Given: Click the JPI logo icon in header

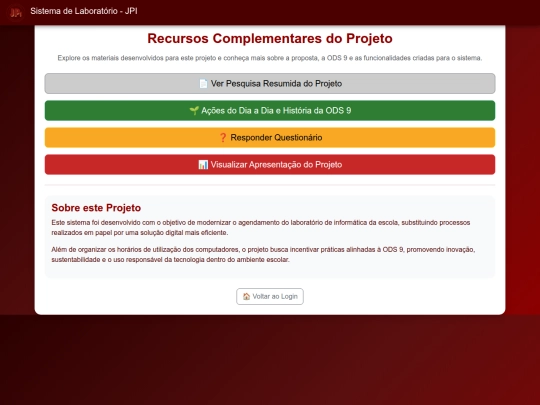Looking at the screenshot, I should click(15, 13).
